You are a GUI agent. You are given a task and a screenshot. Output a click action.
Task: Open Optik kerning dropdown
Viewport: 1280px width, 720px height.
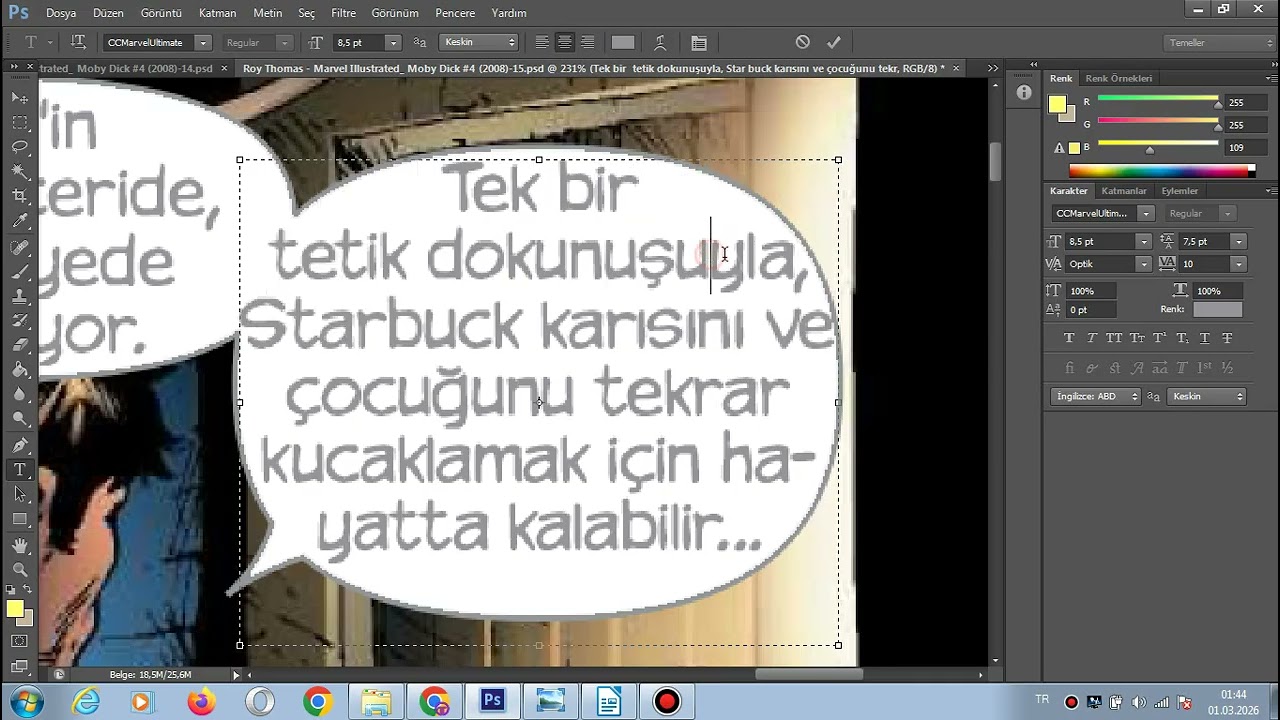pos(1143,264)
